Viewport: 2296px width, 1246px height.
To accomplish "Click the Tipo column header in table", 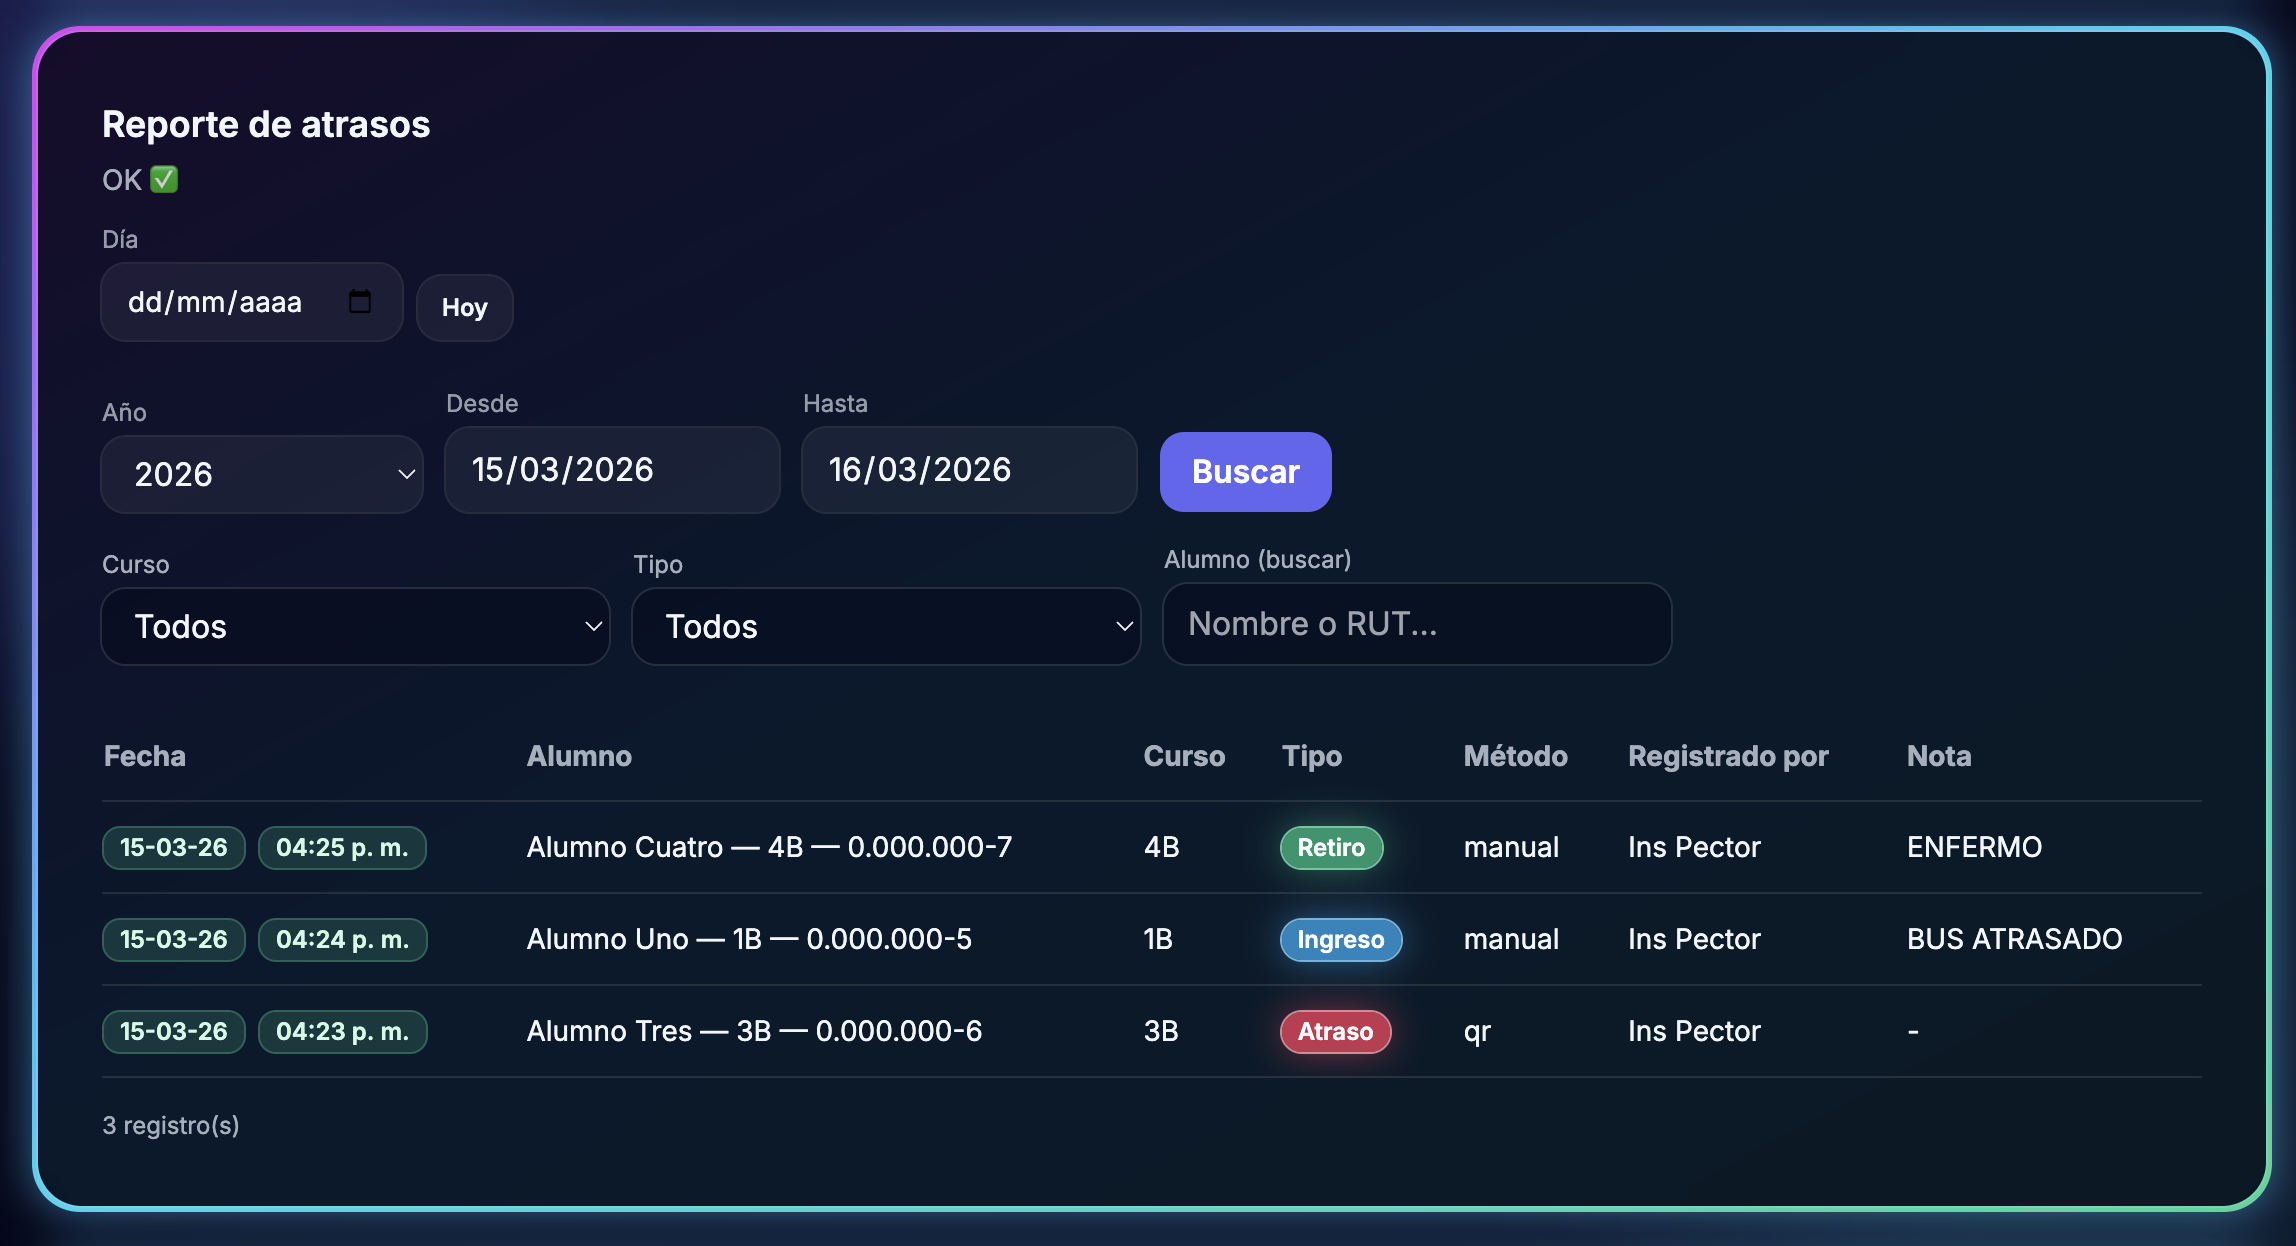I will coord(1312,756).
